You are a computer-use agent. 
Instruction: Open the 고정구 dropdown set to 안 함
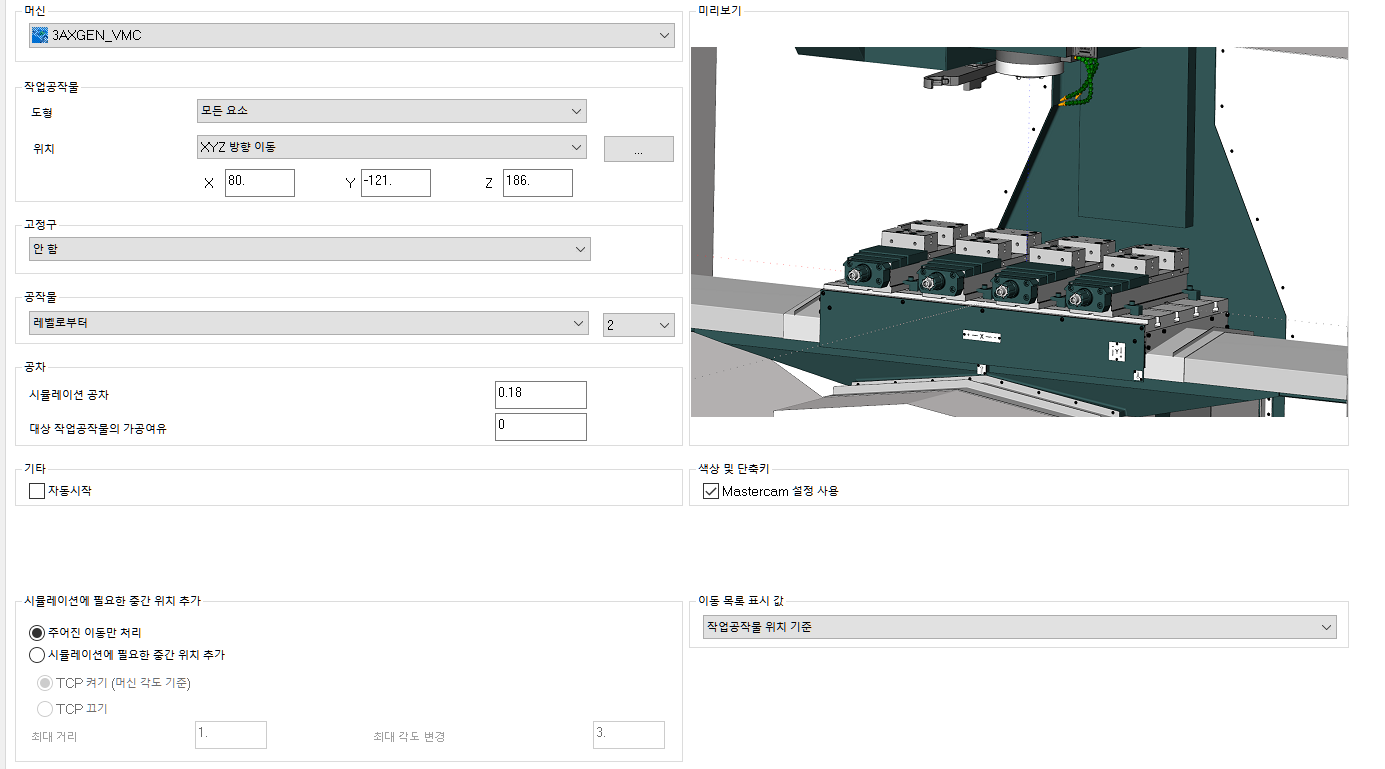click(x=310, y=249)
